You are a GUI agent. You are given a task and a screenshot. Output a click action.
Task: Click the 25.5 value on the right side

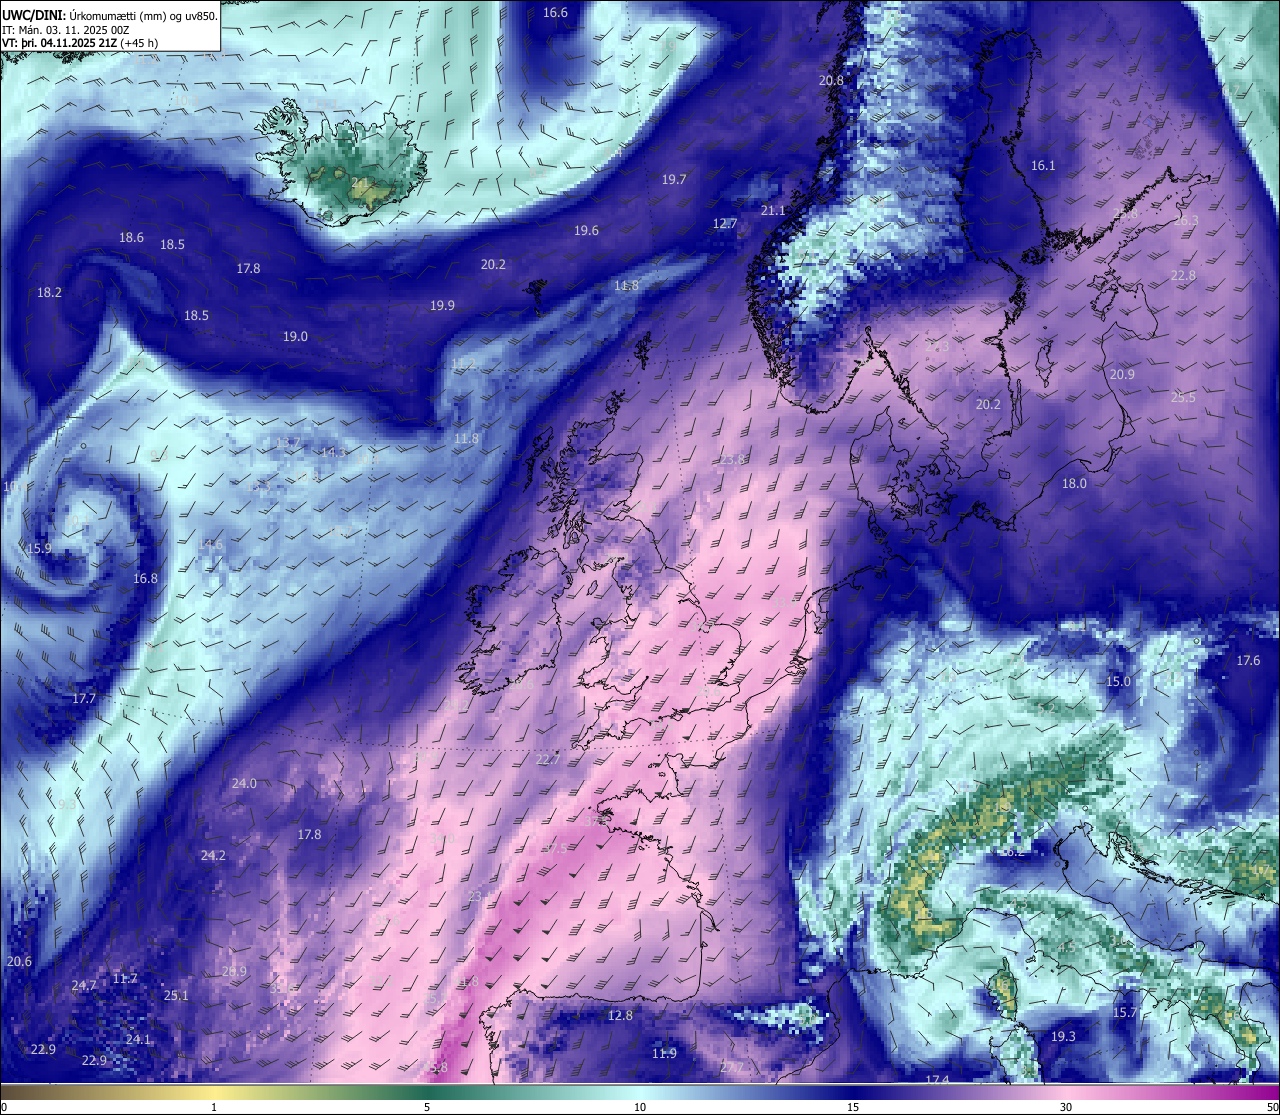coord(1183,397)
